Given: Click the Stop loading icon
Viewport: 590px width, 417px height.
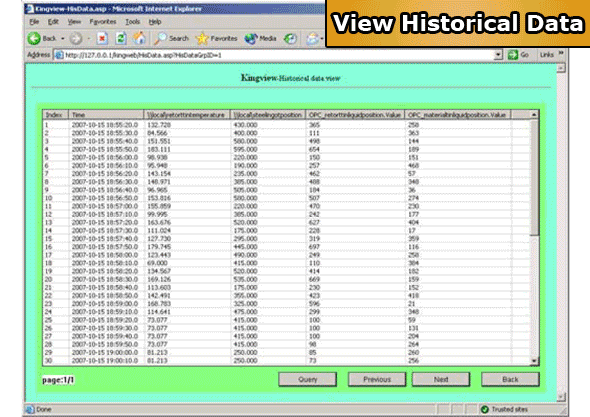Looking at the screenshot, I should [x=102, y=38].
